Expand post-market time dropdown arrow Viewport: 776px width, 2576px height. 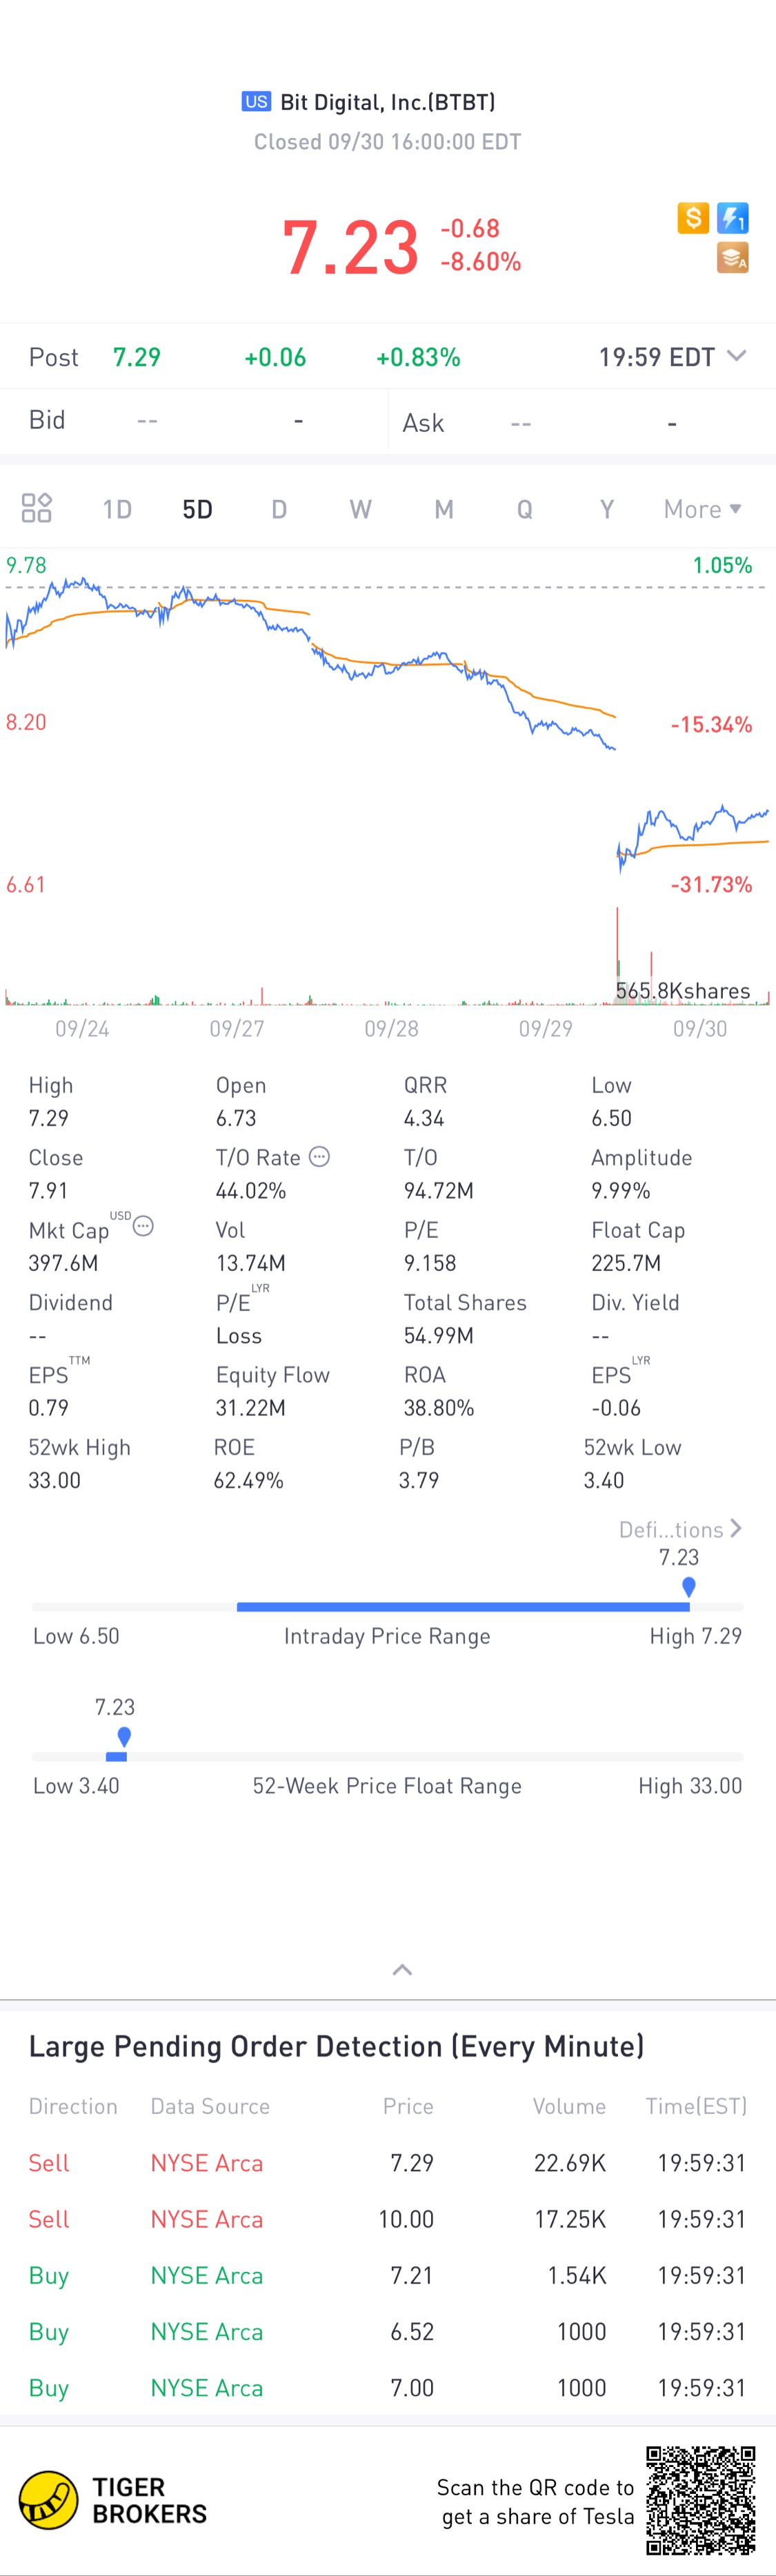737,356
